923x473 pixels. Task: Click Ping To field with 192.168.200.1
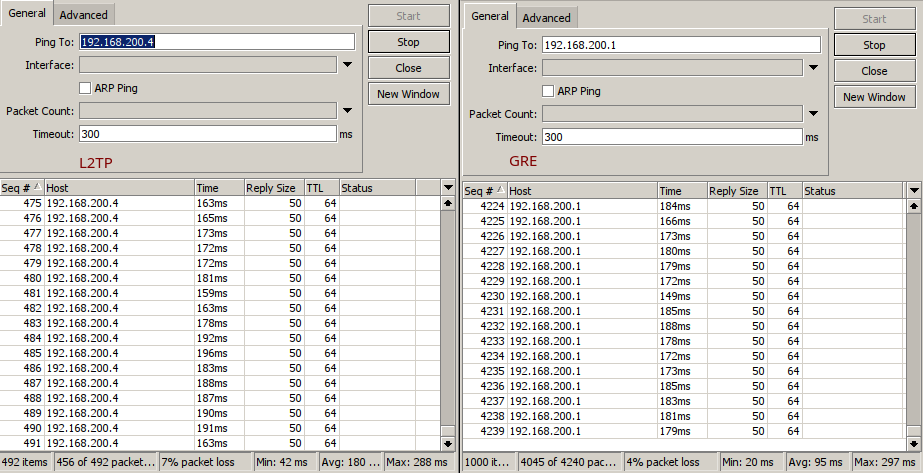(x=681, y=45)
